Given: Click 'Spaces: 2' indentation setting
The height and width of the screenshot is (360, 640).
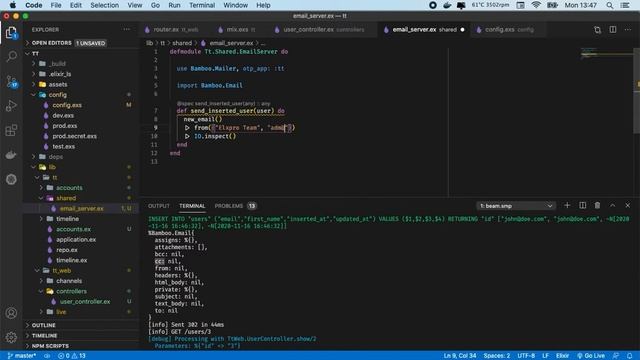Looking at the screenshot, I should (497, 356).
